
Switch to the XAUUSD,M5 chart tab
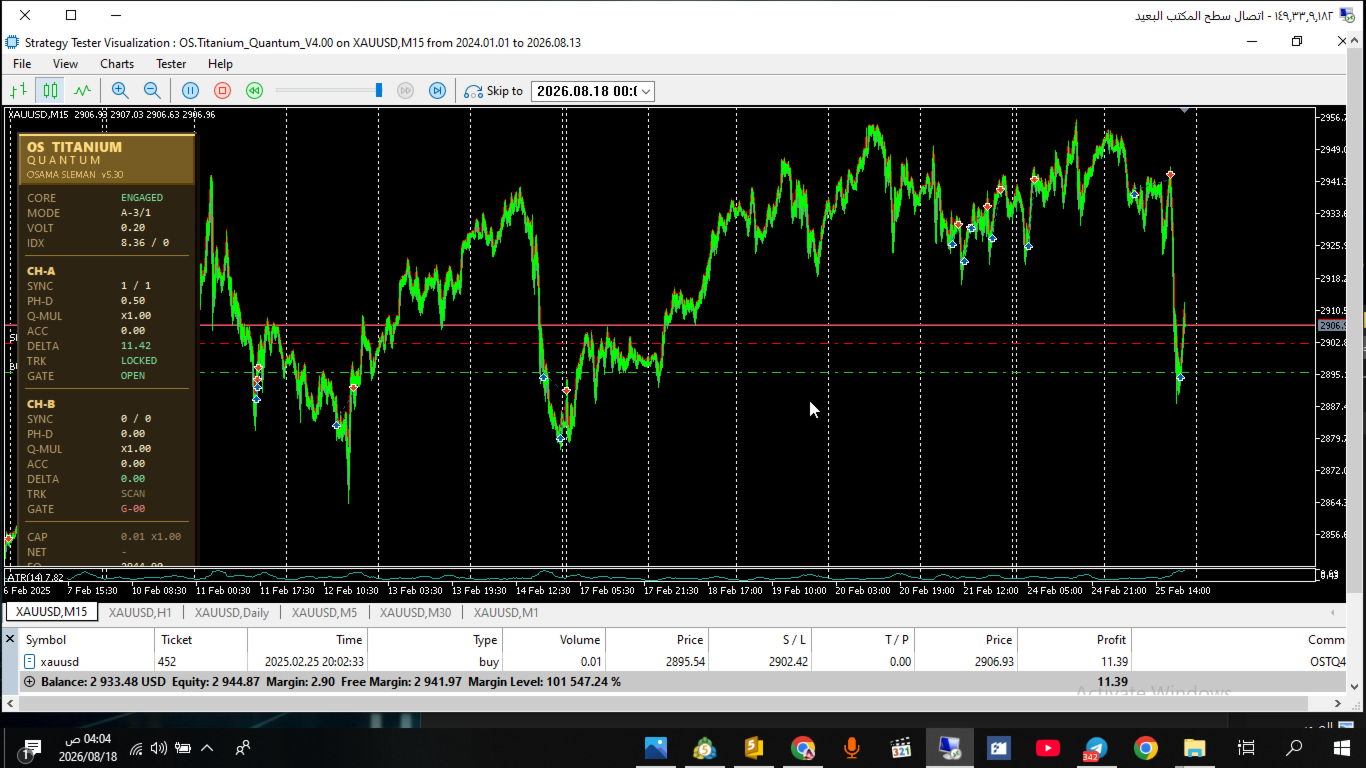[324, 613]
